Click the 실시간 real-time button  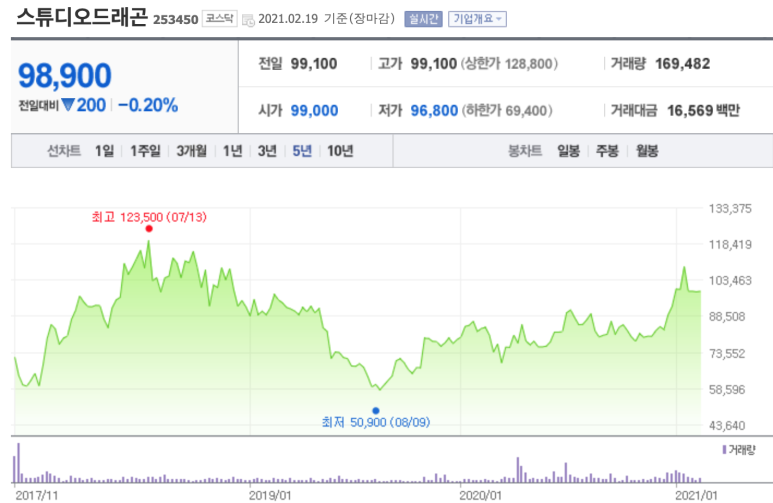click(423, 19)
